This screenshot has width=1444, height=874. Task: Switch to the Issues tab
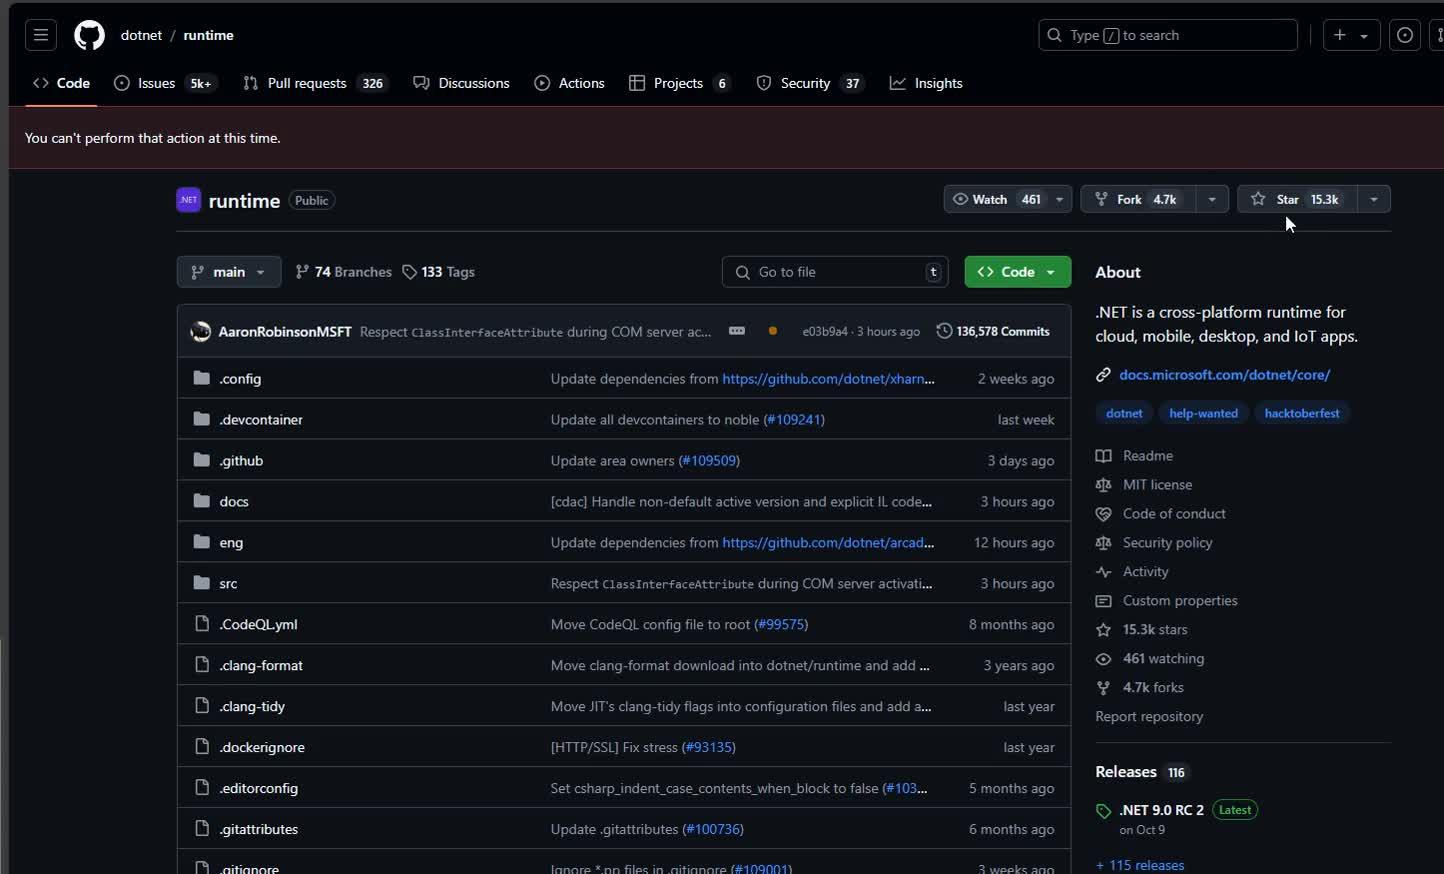pos(164,83)
